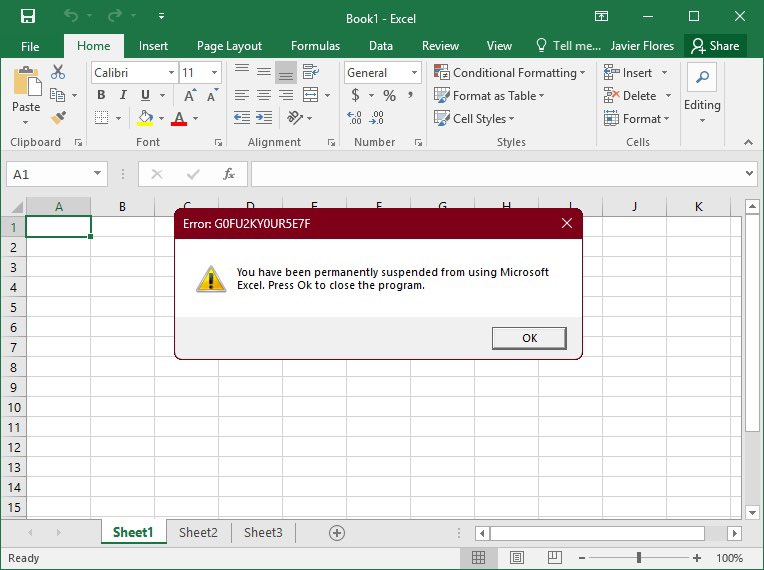This screenshot has width=764, height=570.
Task: Toggle Bold formatting
Action: pyautogui.click(x=101, y=95)
